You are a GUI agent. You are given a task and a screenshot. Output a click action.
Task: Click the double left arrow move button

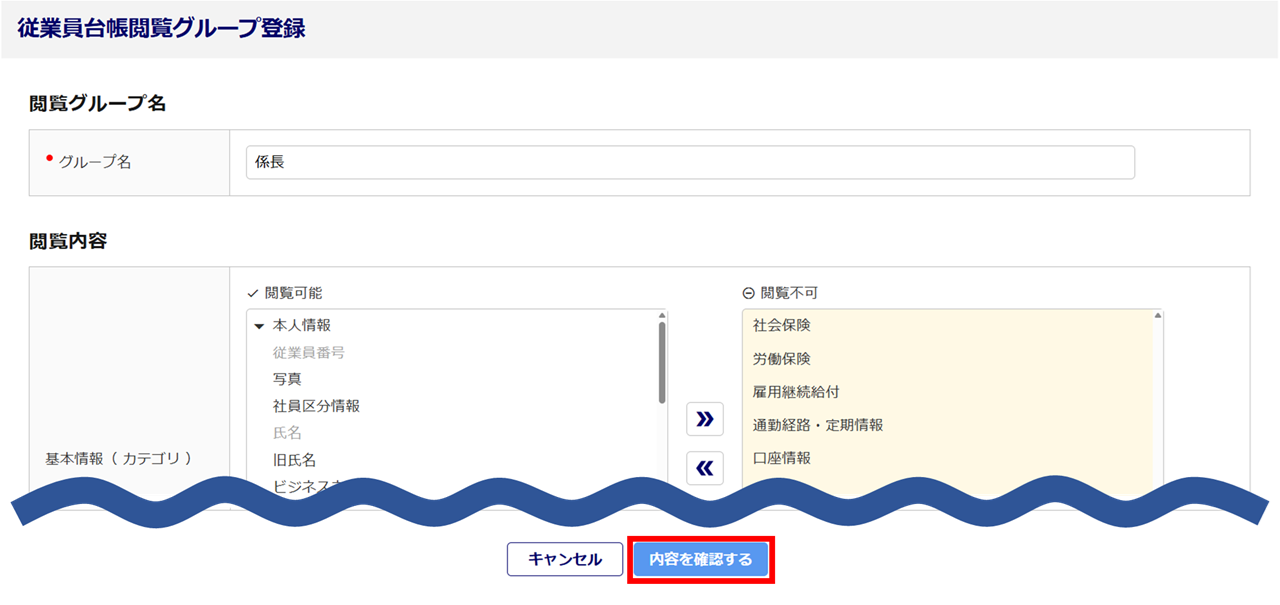[x=705, y=467]
